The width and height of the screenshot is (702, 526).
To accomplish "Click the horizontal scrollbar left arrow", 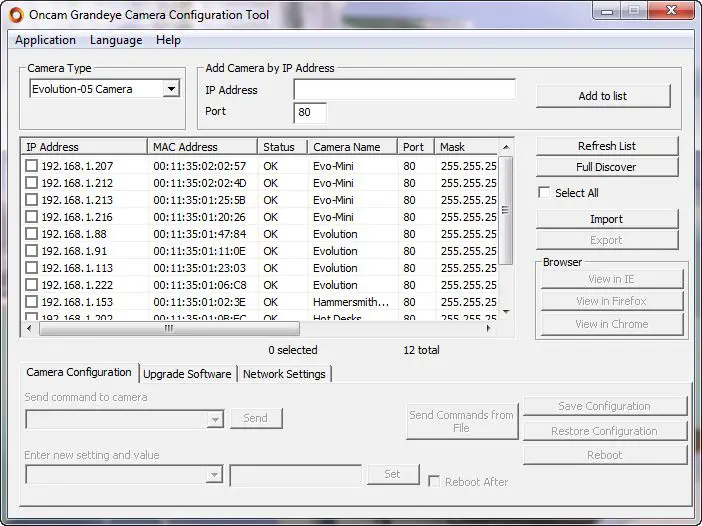I will (29, 328).
